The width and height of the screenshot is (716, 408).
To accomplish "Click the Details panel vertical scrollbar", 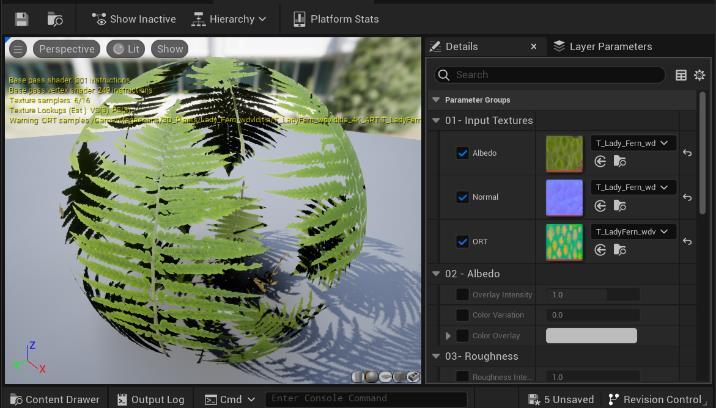I will (x=703, y=153).
